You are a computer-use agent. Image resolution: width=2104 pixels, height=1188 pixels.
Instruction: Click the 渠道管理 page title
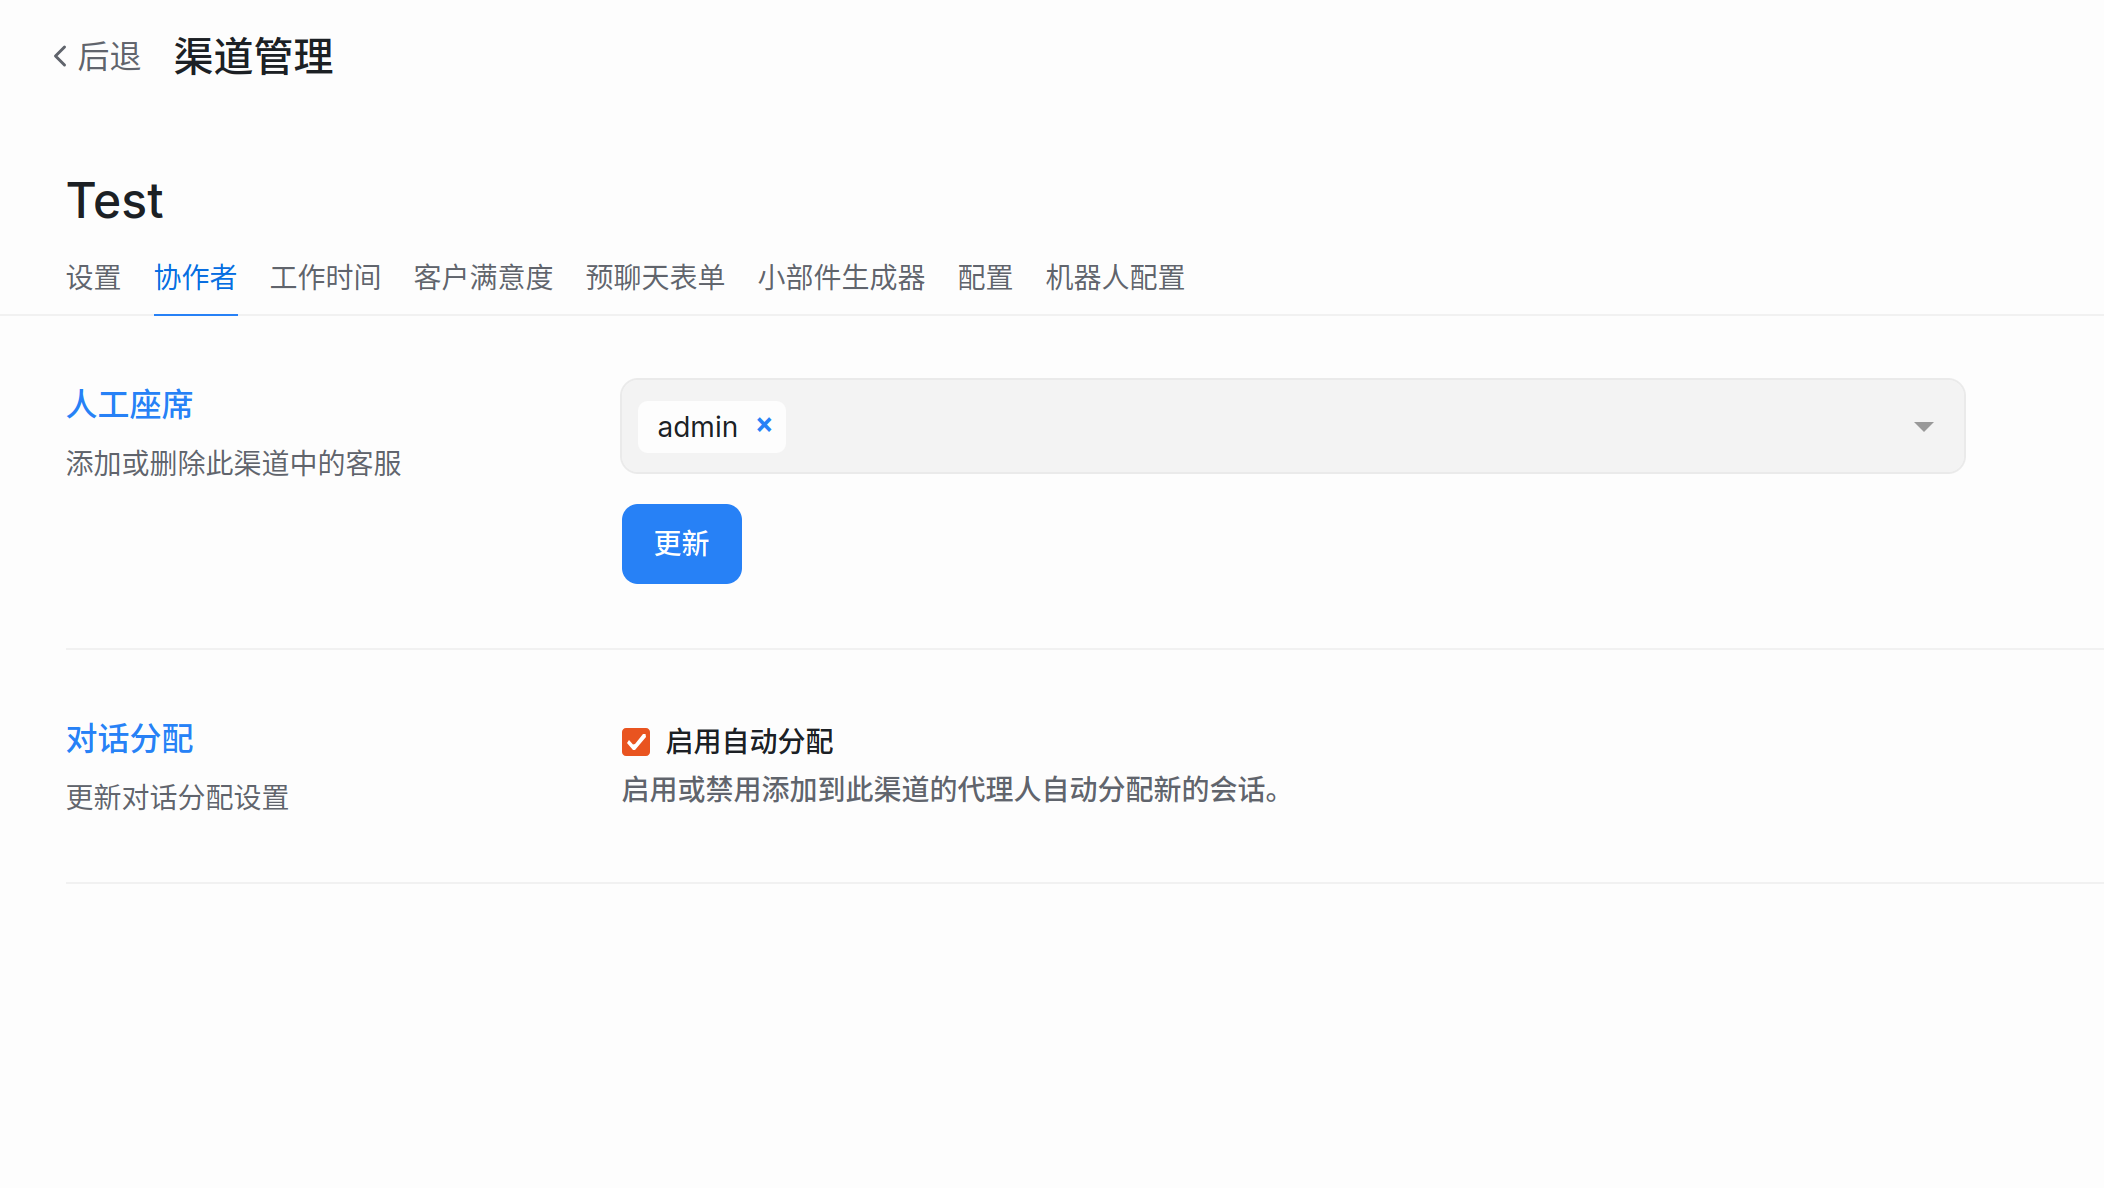(x=253, y=57)
